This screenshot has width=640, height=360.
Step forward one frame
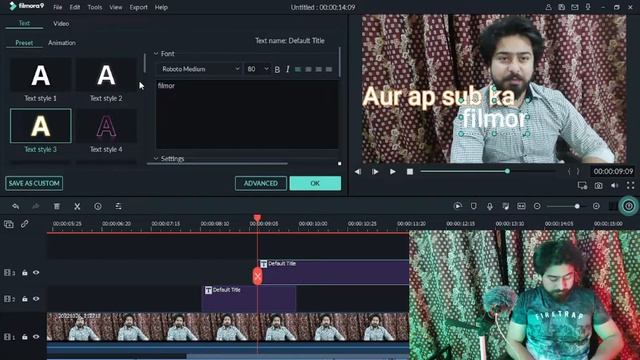point(375,172)
